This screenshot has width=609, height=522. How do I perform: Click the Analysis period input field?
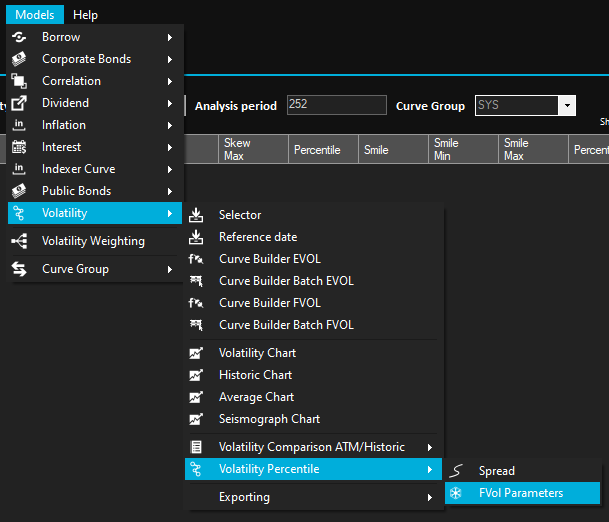pos(336,106)
